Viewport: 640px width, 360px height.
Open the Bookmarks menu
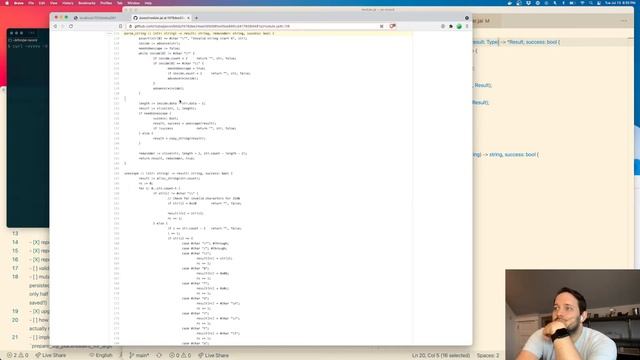tap(87, 3)
